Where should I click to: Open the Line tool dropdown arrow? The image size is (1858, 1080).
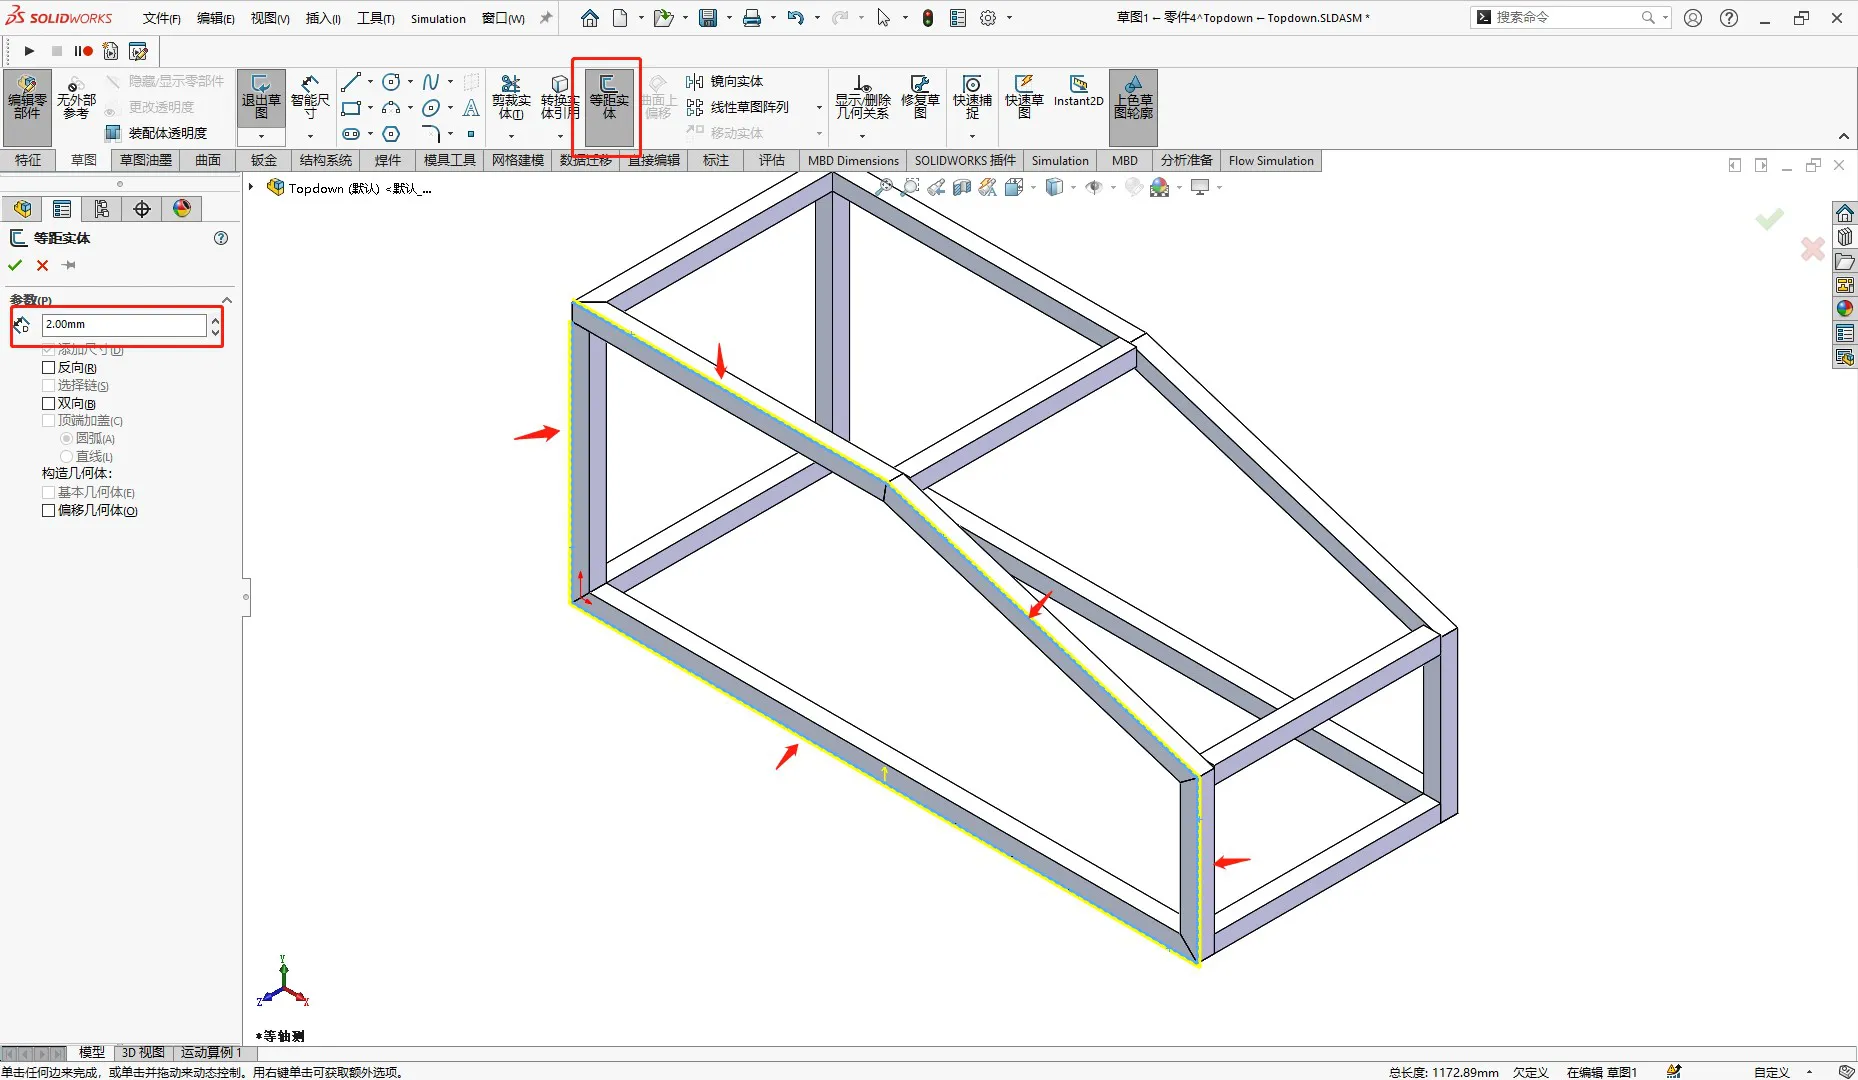pyautogui.click(x=370, y=82)
